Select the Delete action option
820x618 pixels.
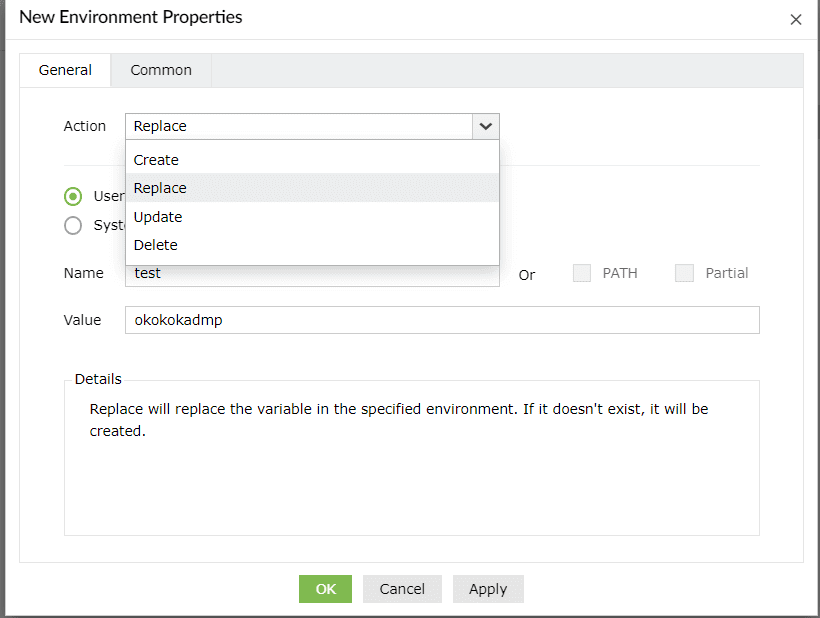point(155,245)
